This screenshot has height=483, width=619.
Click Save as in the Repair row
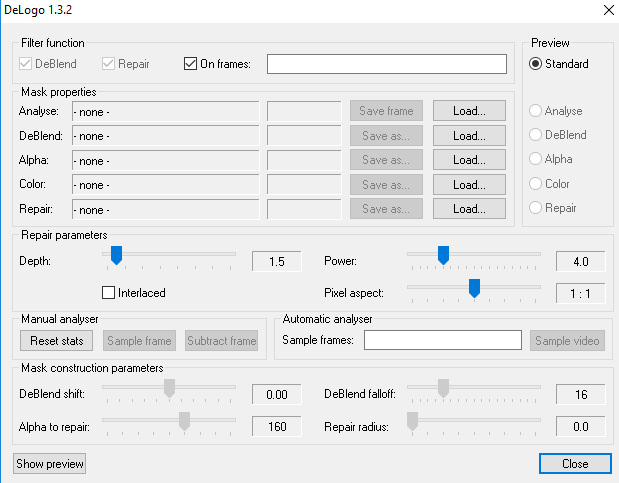click(386, 209)
